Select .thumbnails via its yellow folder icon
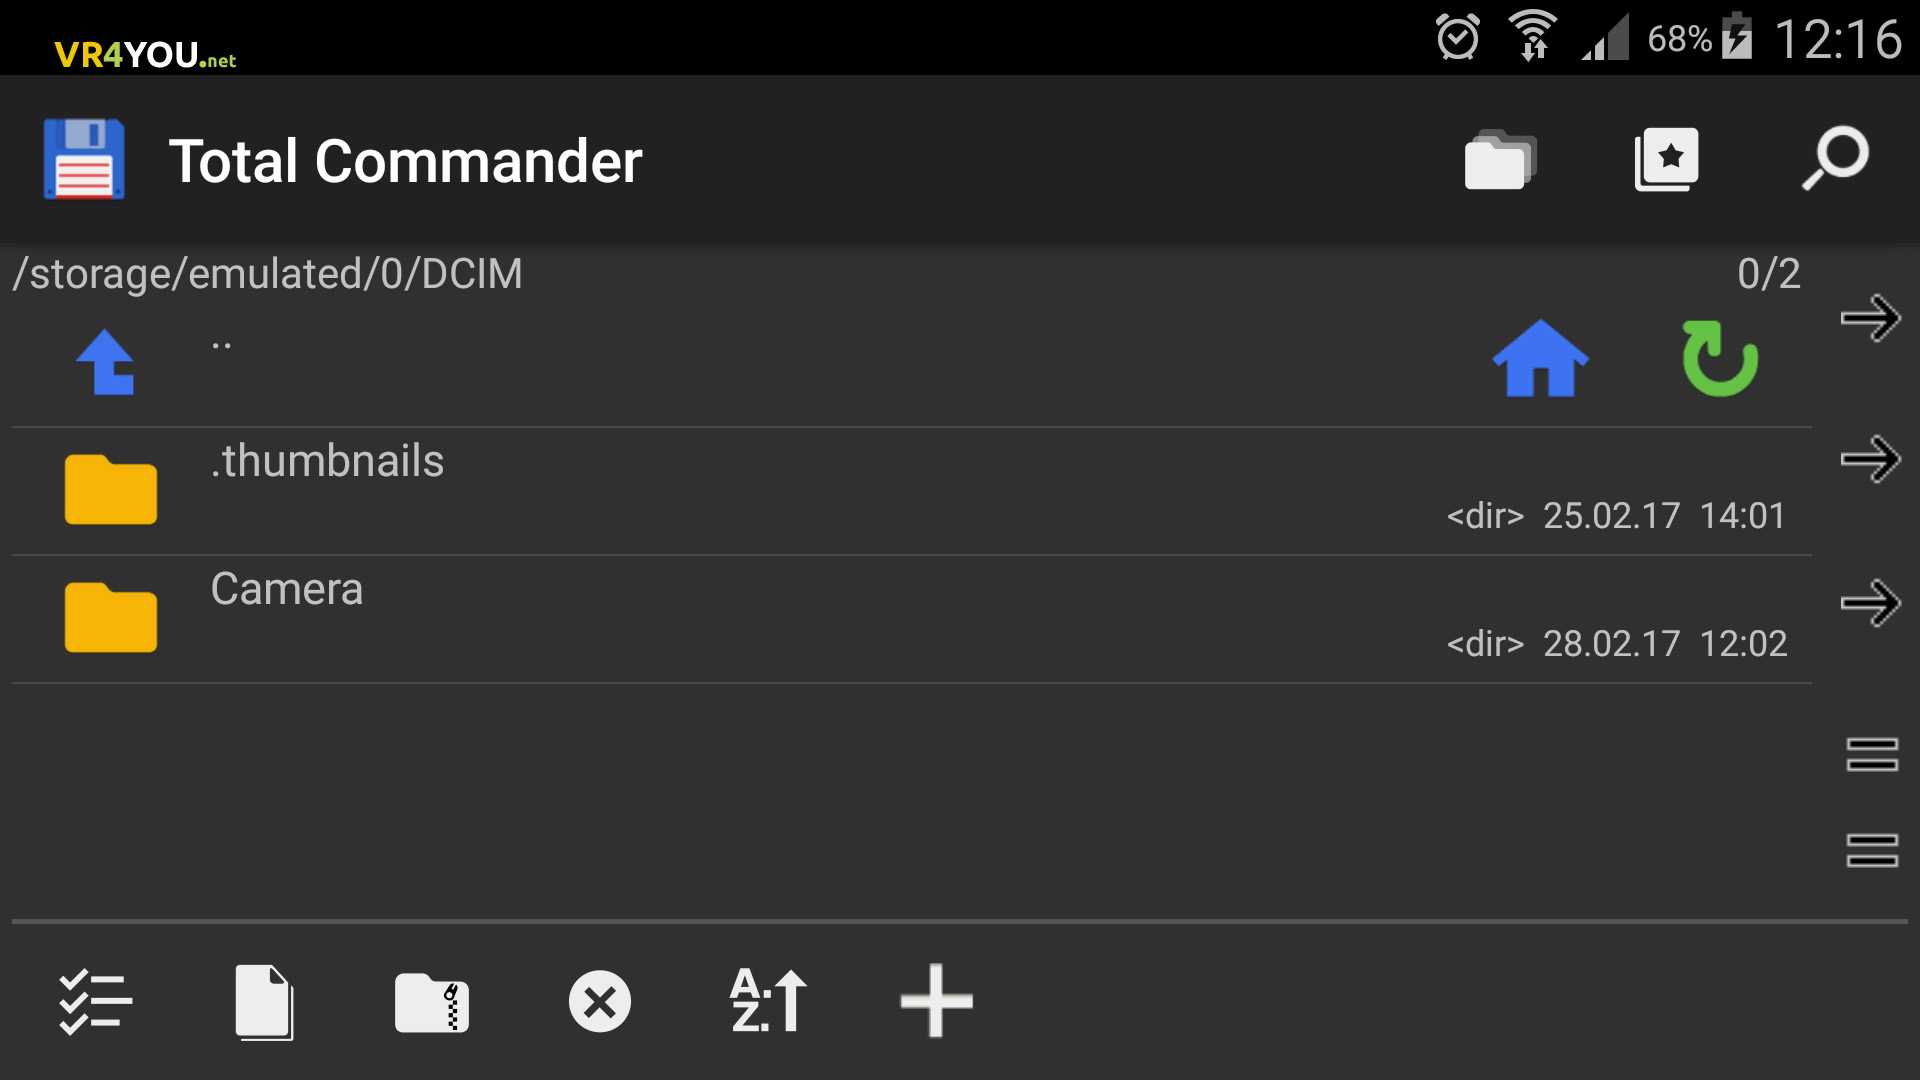 pyautogui.click(x=111, y=490)
